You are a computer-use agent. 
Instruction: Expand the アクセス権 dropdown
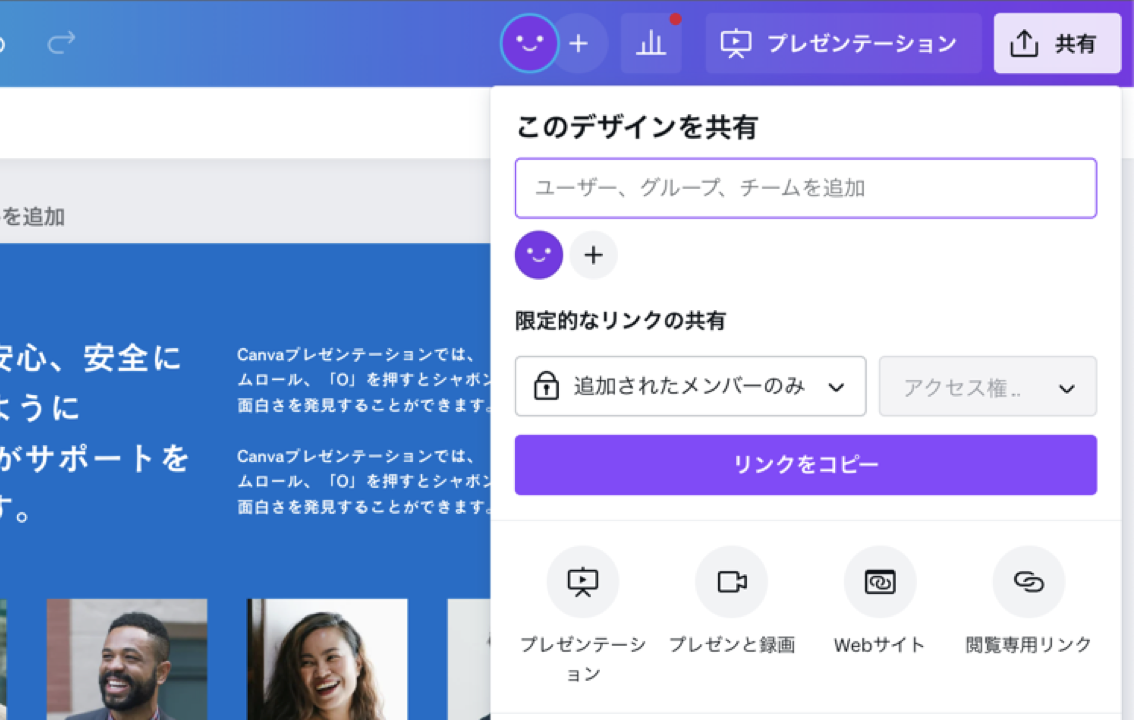pos(988,386)
